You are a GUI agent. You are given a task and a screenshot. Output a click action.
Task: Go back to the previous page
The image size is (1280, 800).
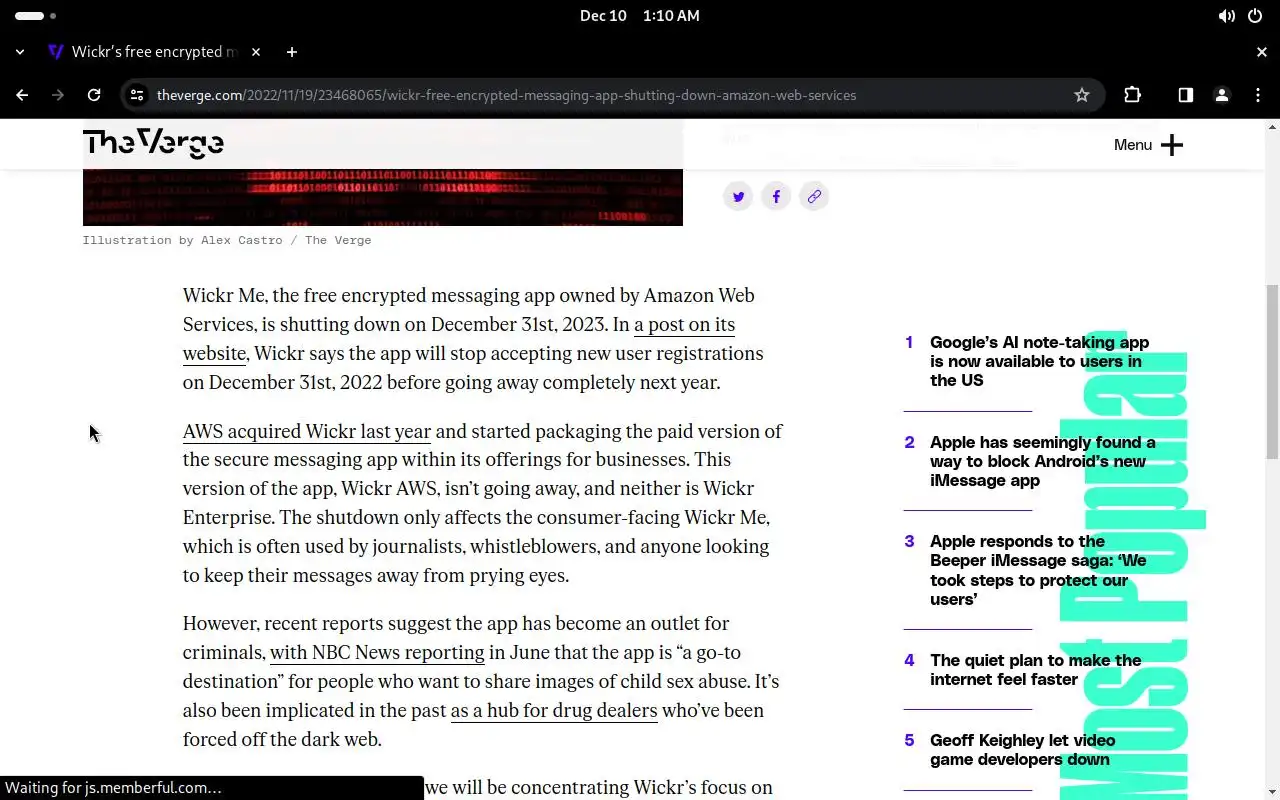coord(22,95)
